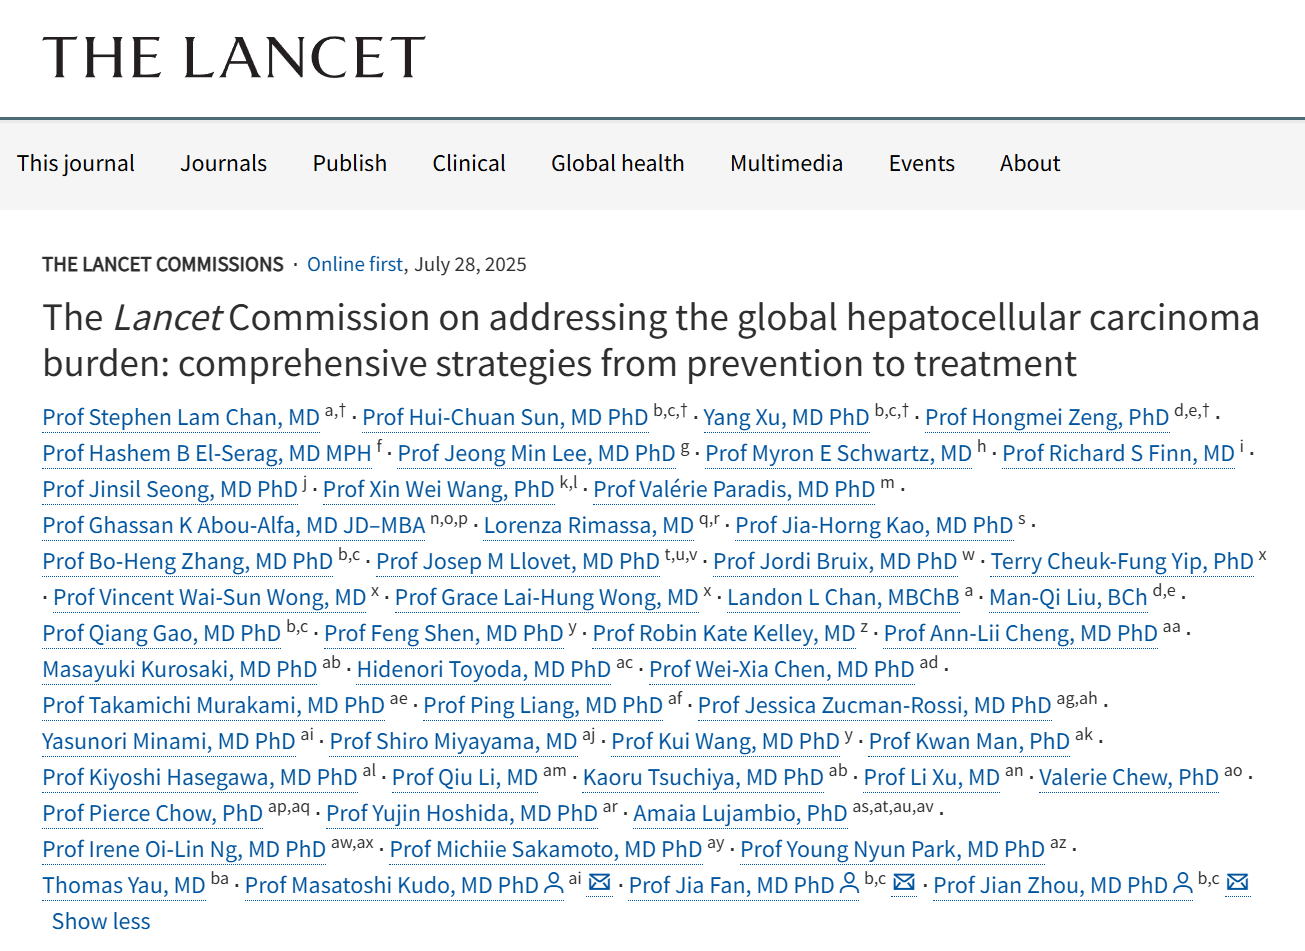Click author link Prof Josep M Llovet

click(x=517, y=561)
